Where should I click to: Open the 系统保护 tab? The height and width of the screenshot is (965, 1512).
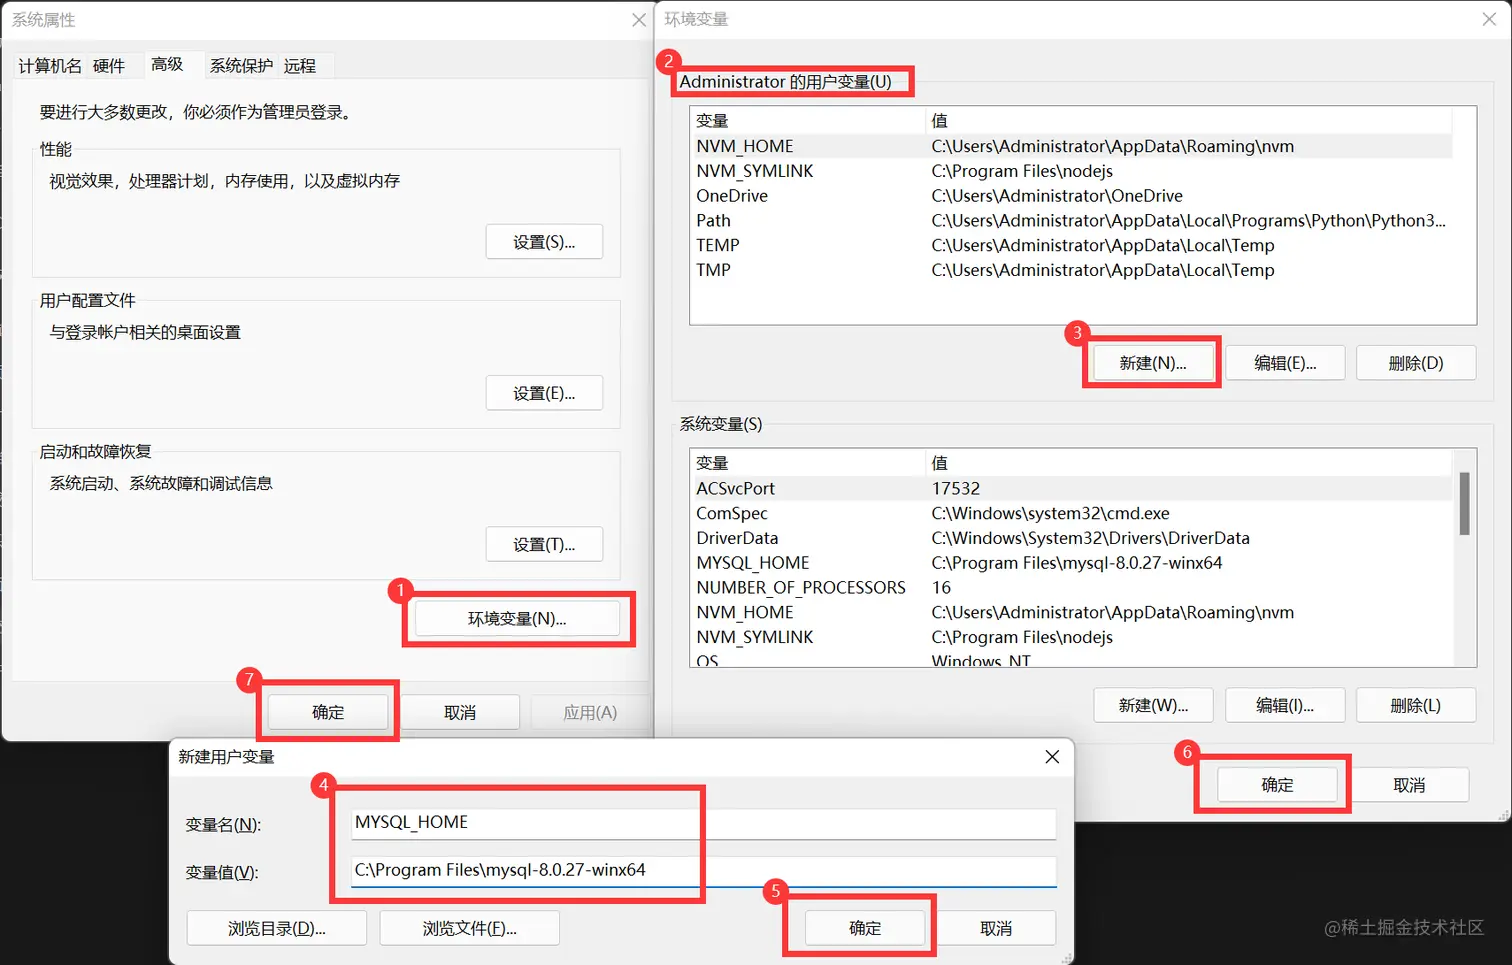[x=241, y=66]
